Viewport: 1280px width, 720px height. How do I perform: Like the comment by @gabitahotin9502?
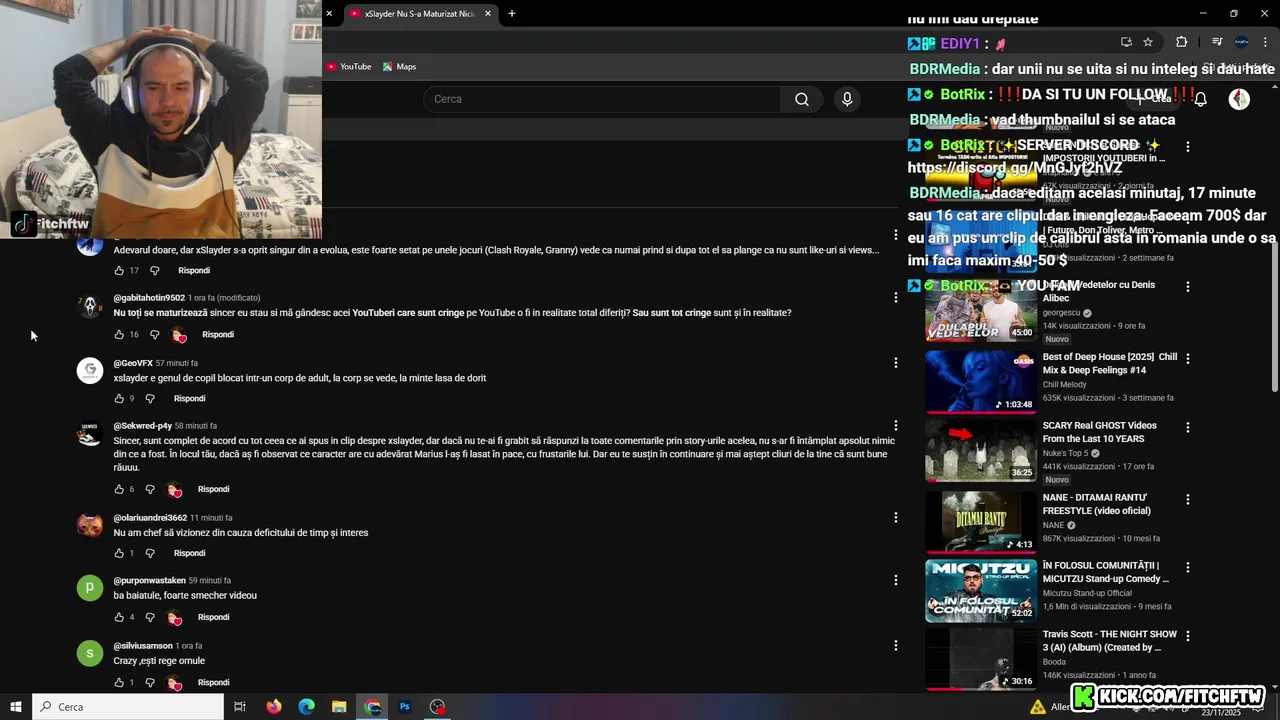click(119, 335)
